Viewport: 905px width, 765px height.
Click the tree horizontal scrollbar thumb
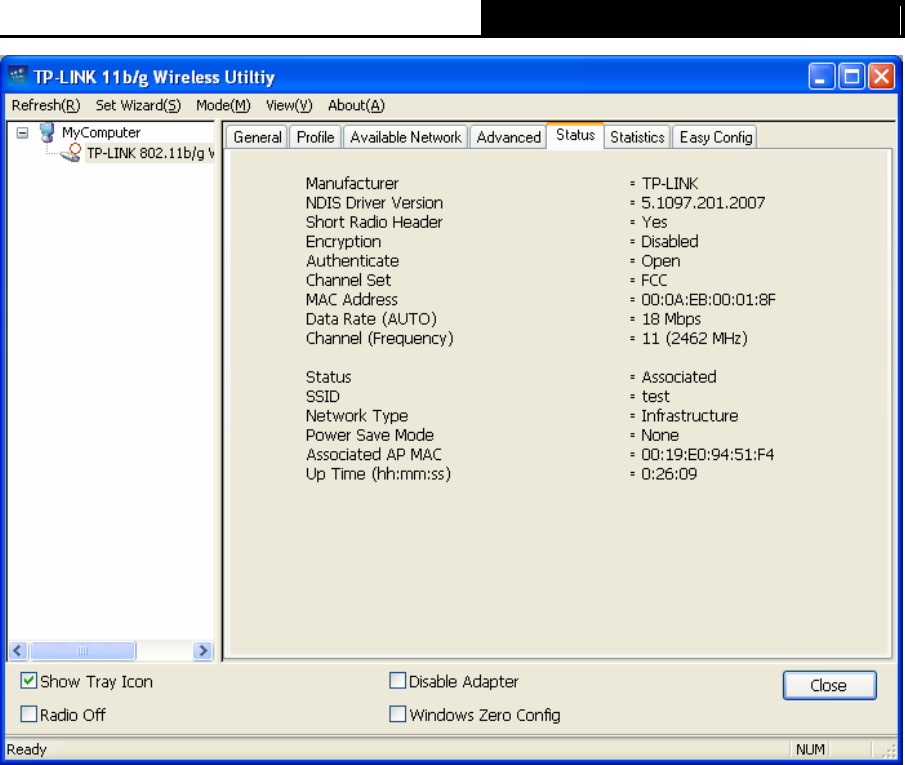[x=83, y=651]
